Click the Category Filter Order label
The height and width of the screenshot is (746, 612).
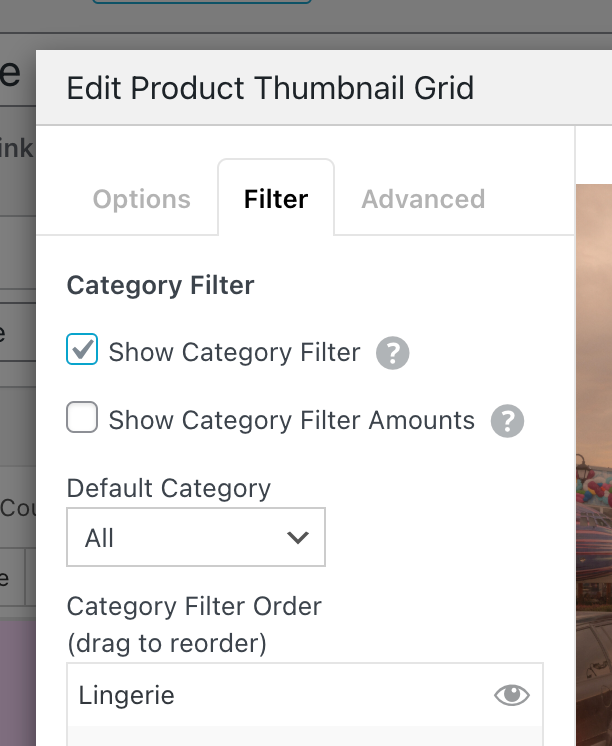(194, 606)
